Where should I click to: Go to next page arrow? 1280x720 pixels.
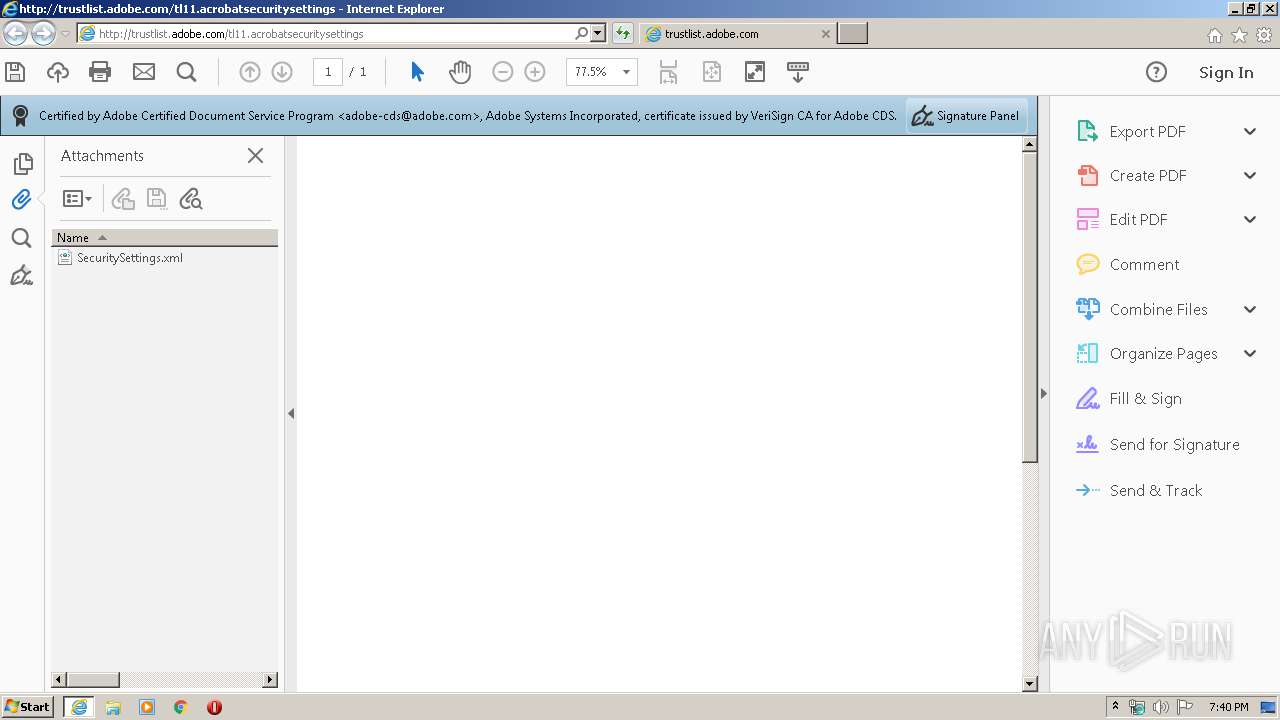(282, 72)
